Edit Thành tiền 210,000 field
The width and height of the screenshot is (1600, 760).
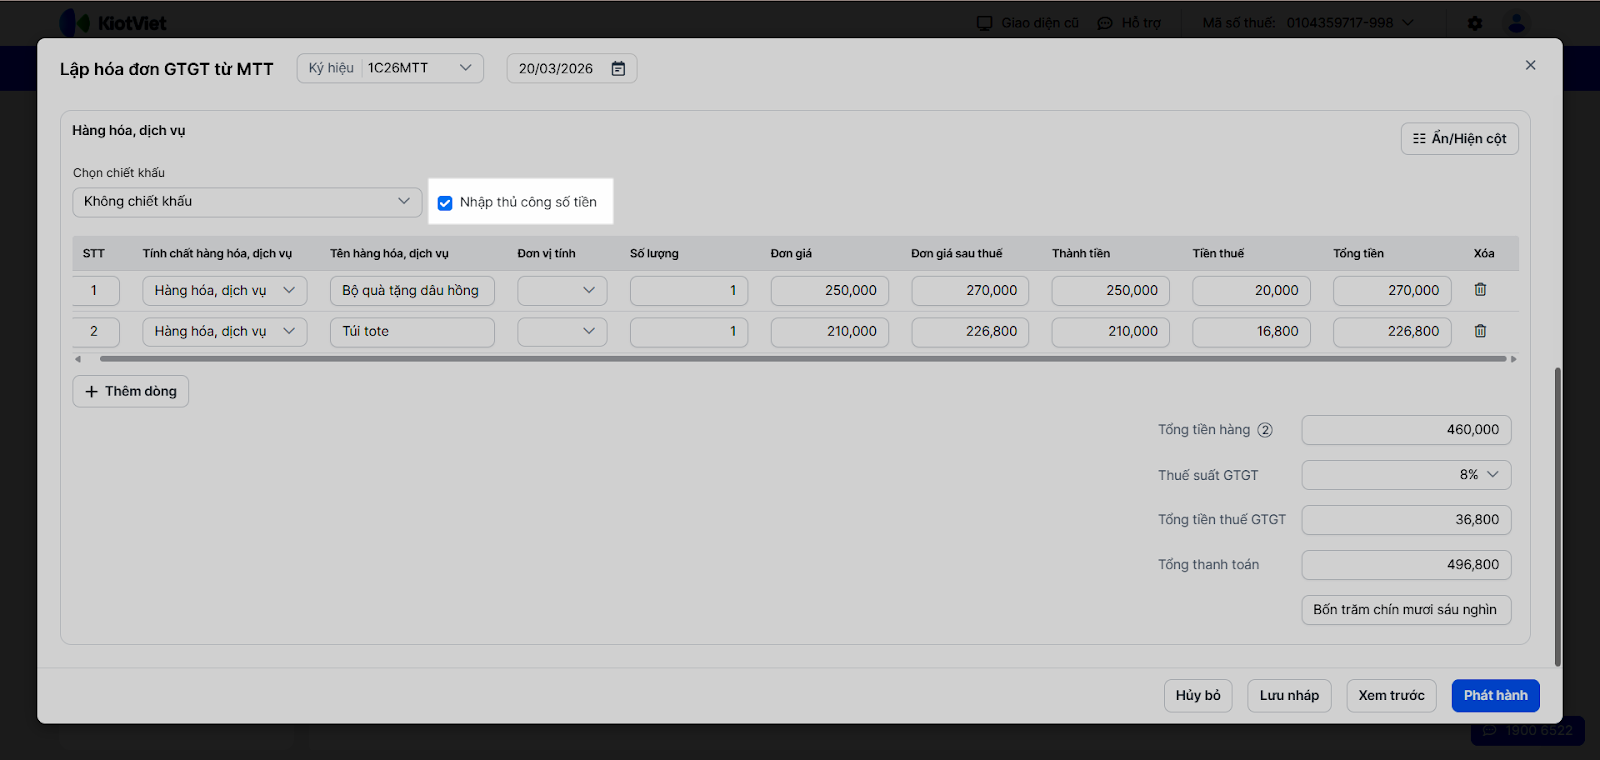(1111, 332)
